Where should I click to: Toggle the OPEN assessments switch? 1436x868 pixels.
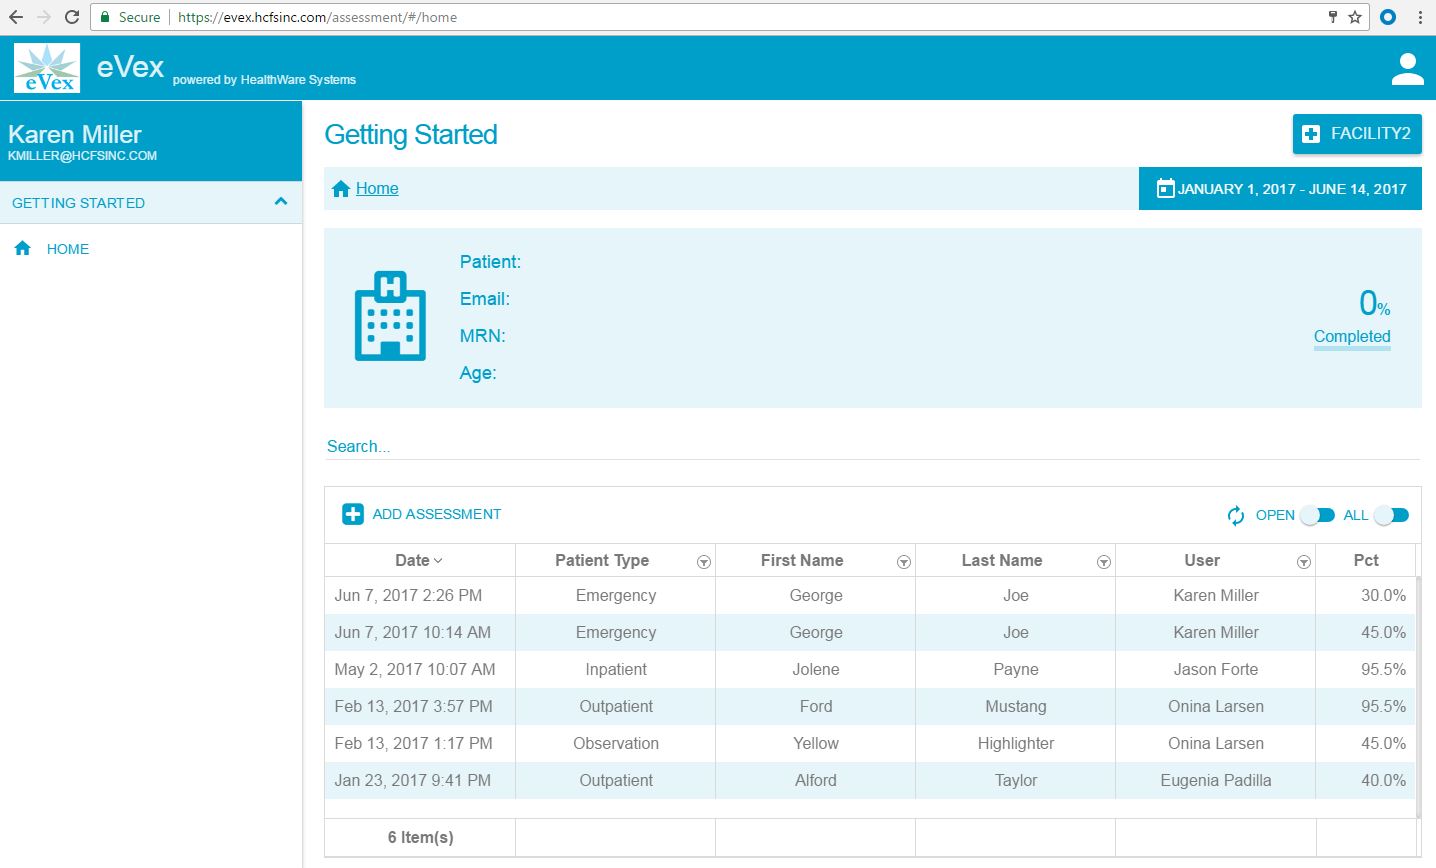pos(1318,515)
